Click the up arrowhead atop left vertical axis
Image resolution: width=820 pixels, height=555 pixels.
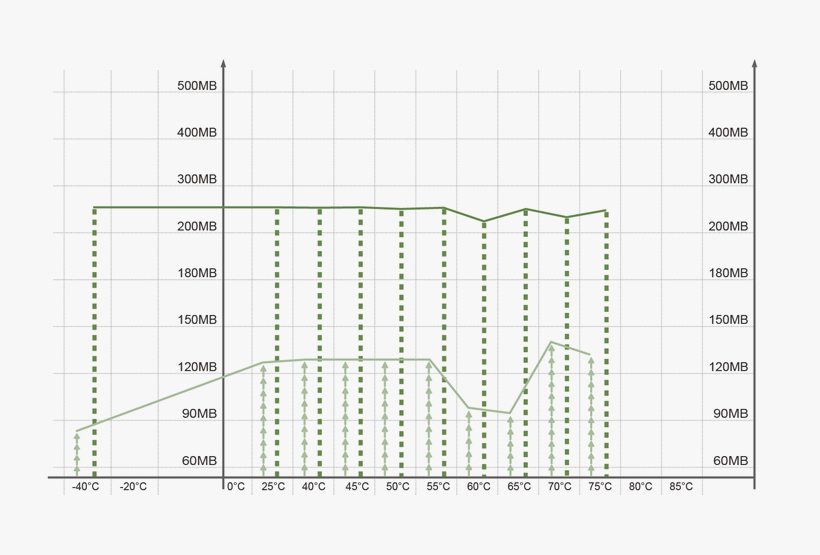(223, 64)
